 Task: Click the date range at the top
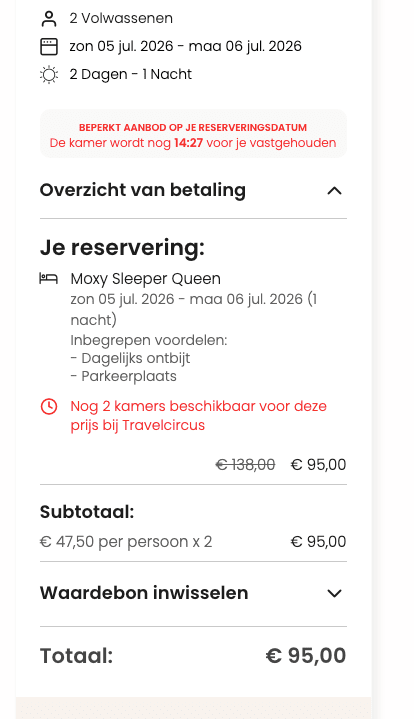(x=186, y=46)
